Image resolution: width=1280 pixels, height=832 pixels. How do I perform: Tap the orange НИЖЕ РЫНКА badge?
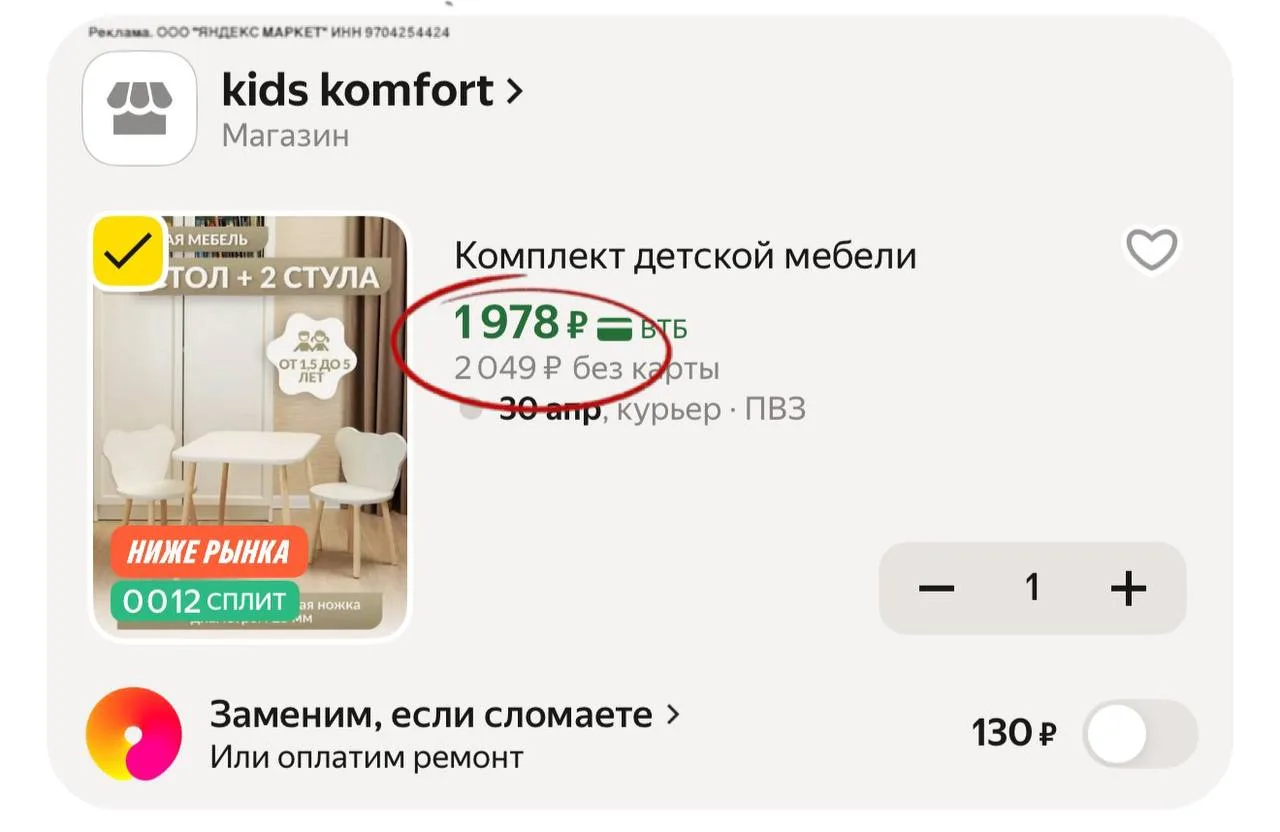208,551
